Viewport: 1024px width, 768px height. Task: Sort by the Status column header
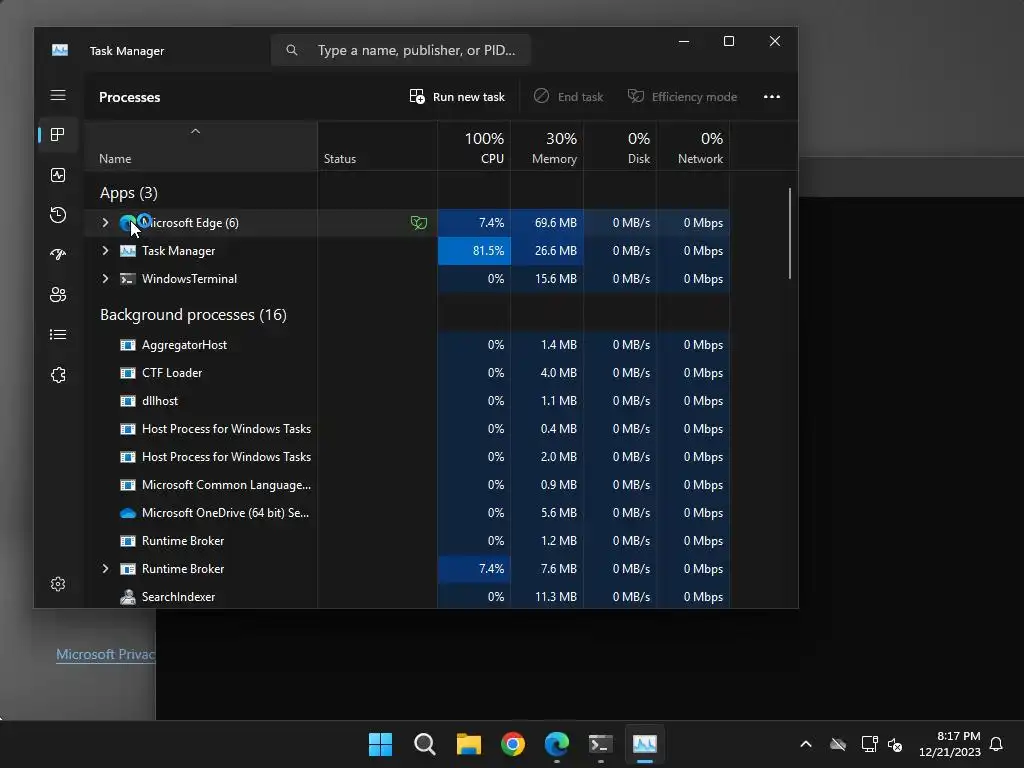(x=377, y=146)
